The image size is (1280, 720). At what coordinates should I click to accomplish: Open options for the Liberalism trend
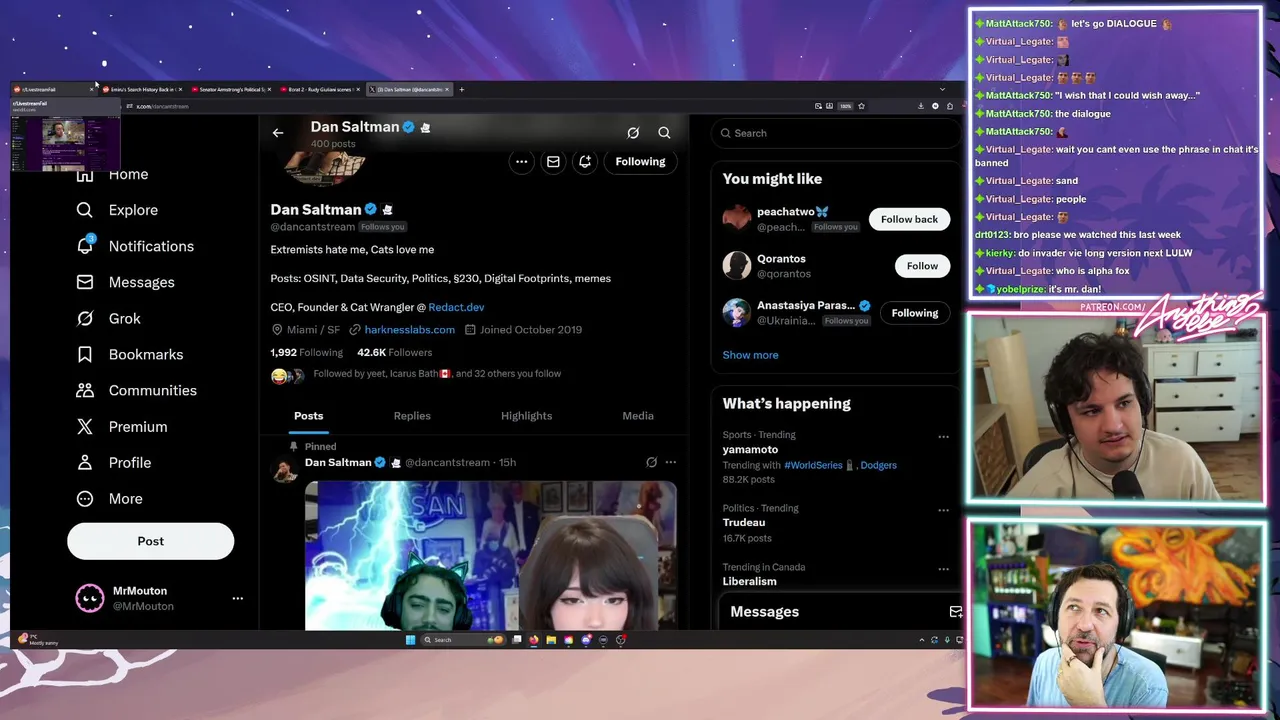(943, 569)
